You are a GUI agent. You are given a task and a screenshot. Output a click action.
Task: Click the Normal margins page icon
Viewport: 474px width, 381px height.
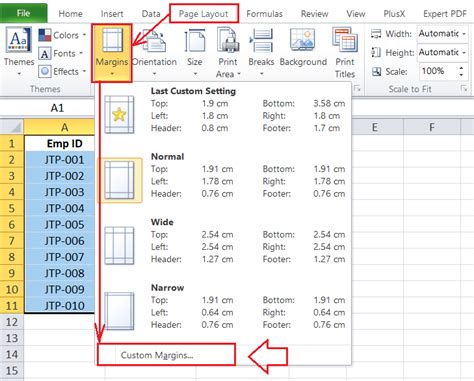pyautogui.click(x=119, y=180)
